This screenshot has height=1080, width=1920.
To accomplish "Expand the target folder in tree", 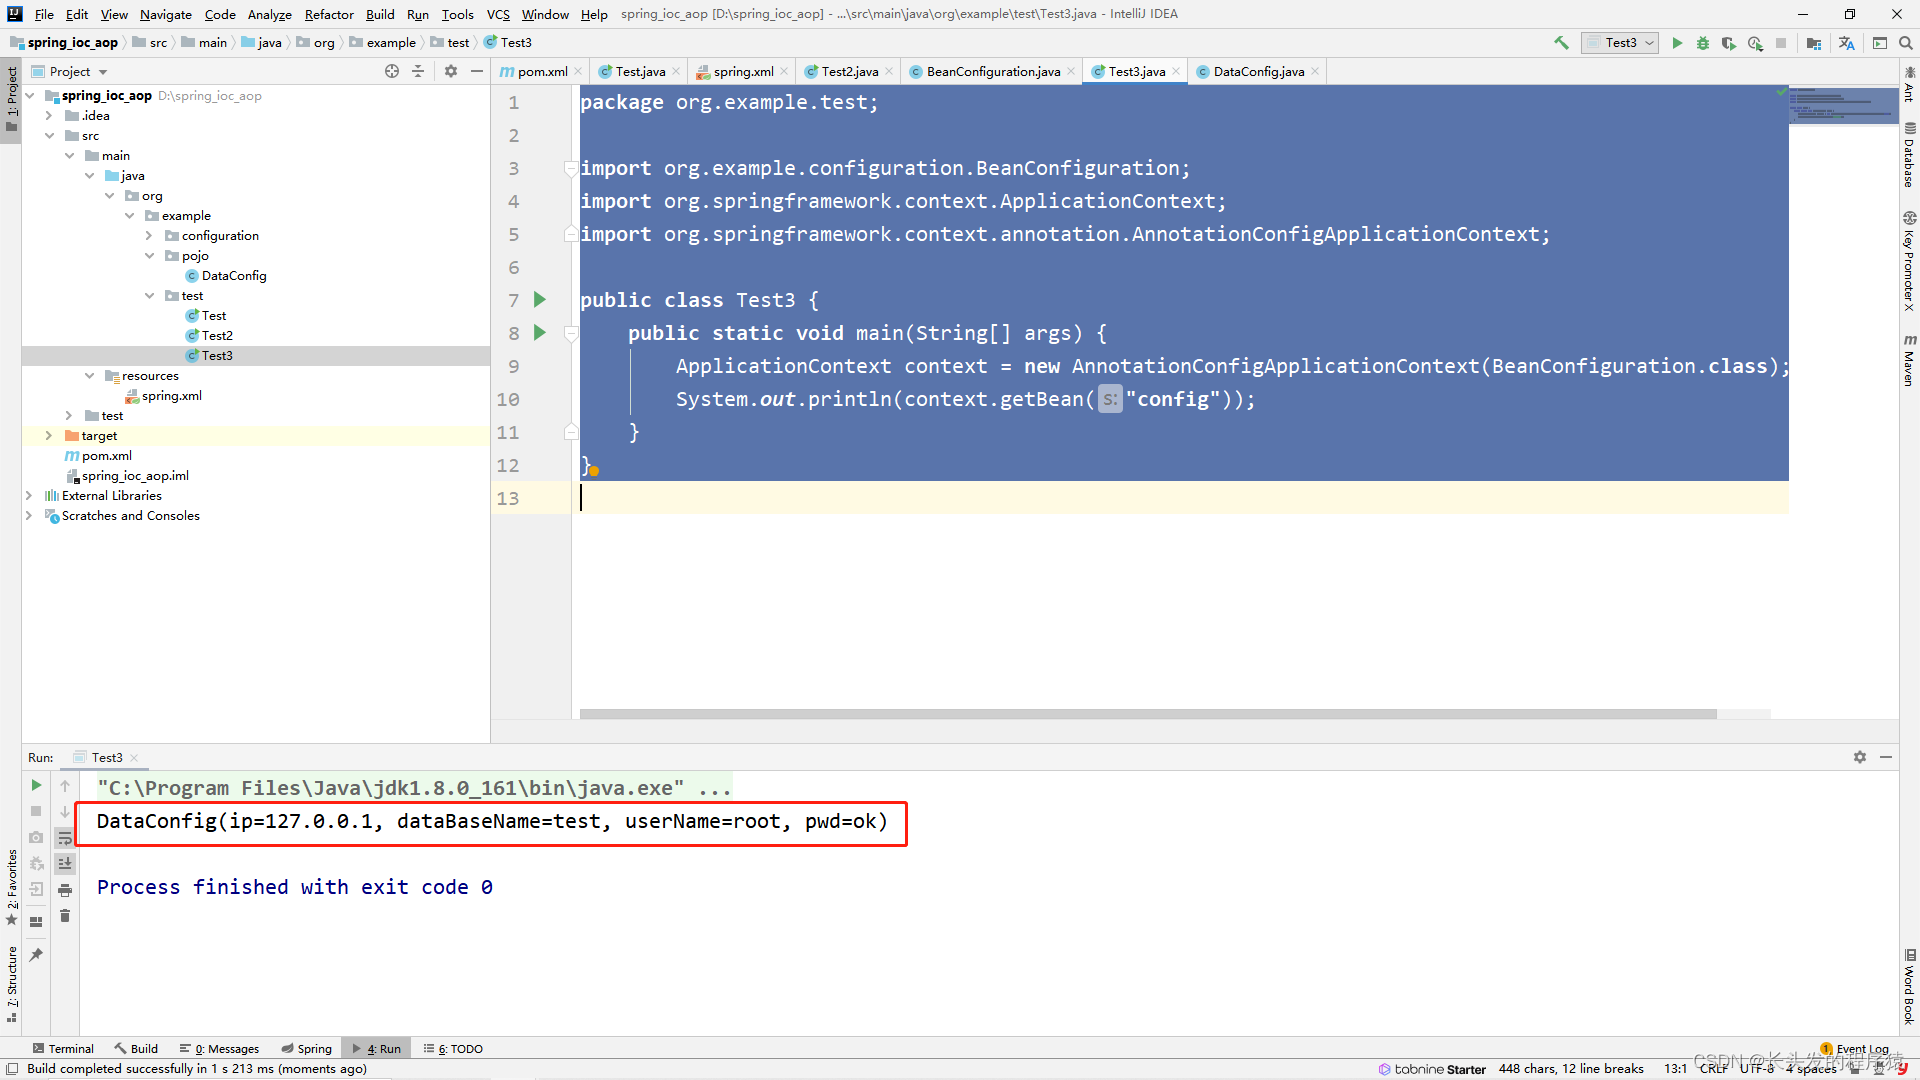I will [48, 436].
